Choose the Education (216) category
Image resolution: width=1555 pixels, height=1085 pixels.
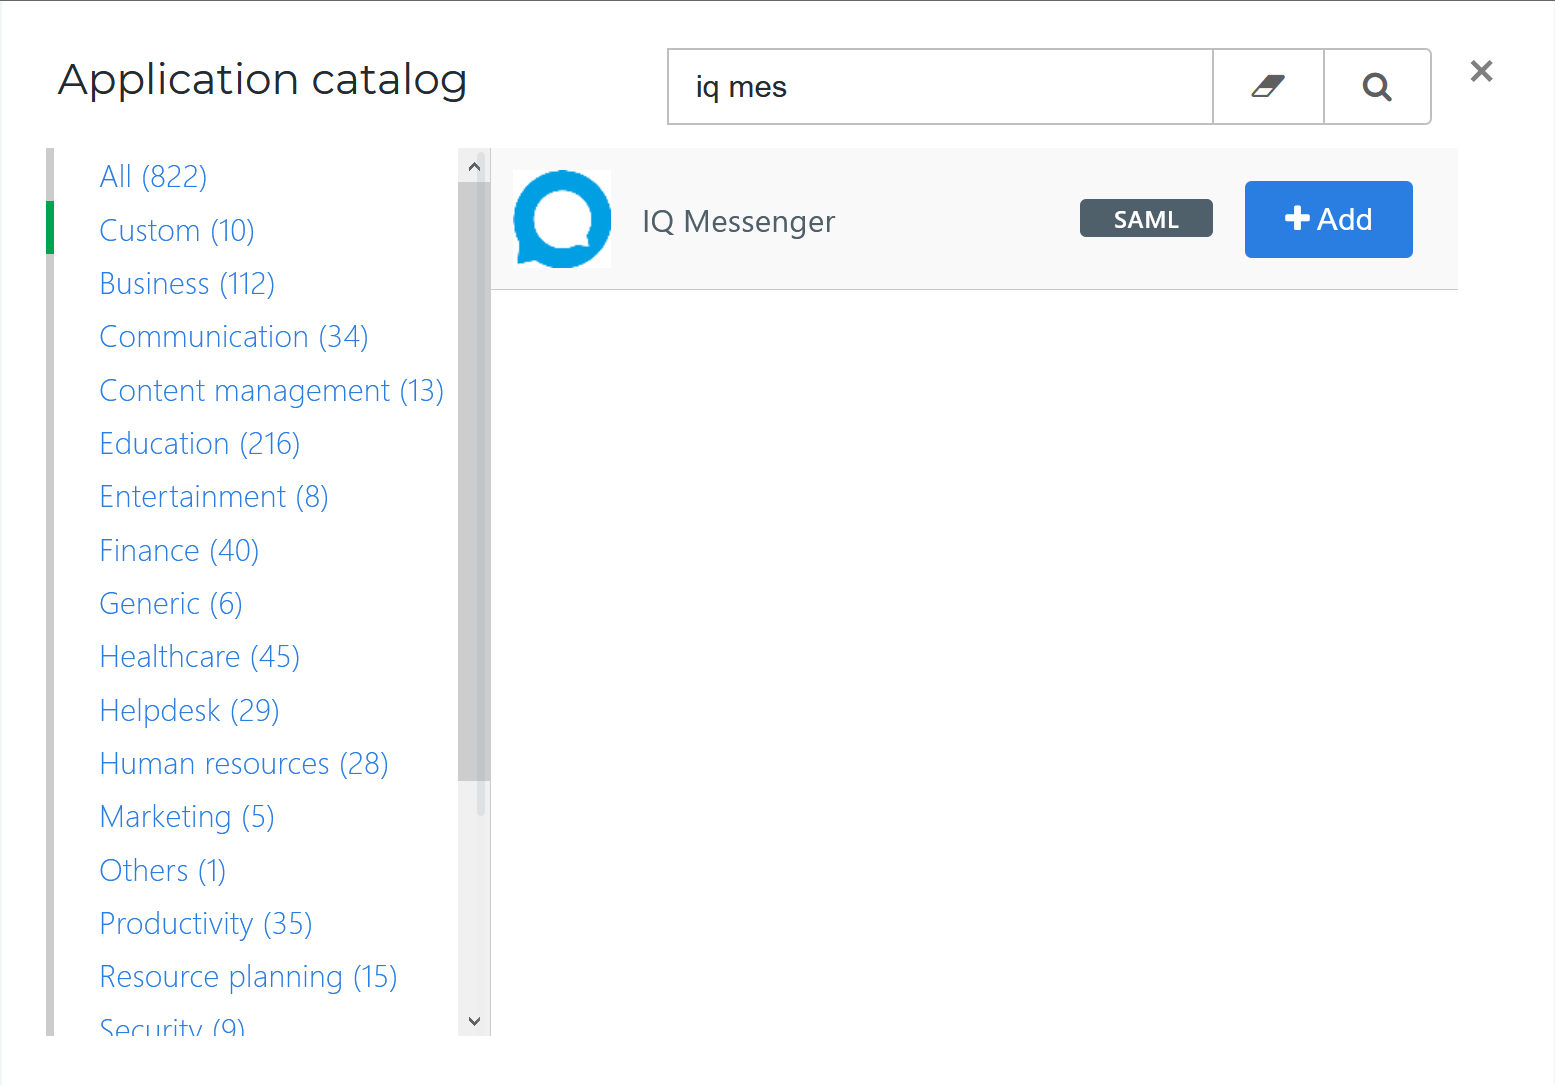200,444
